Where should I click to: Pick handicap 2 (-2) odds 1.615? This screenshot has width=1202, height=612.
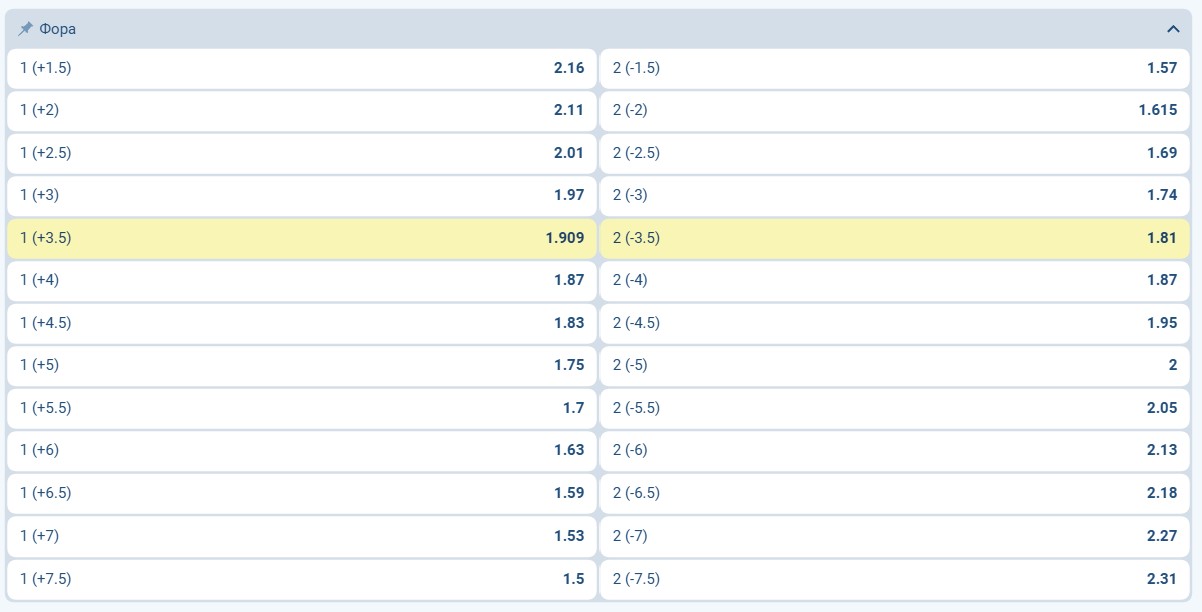[x=895, y=110]
